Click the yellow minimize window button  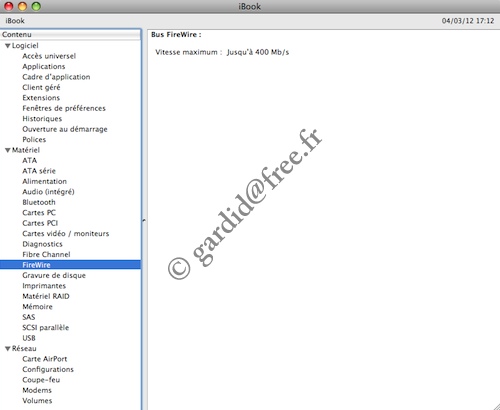pos(22,6)
